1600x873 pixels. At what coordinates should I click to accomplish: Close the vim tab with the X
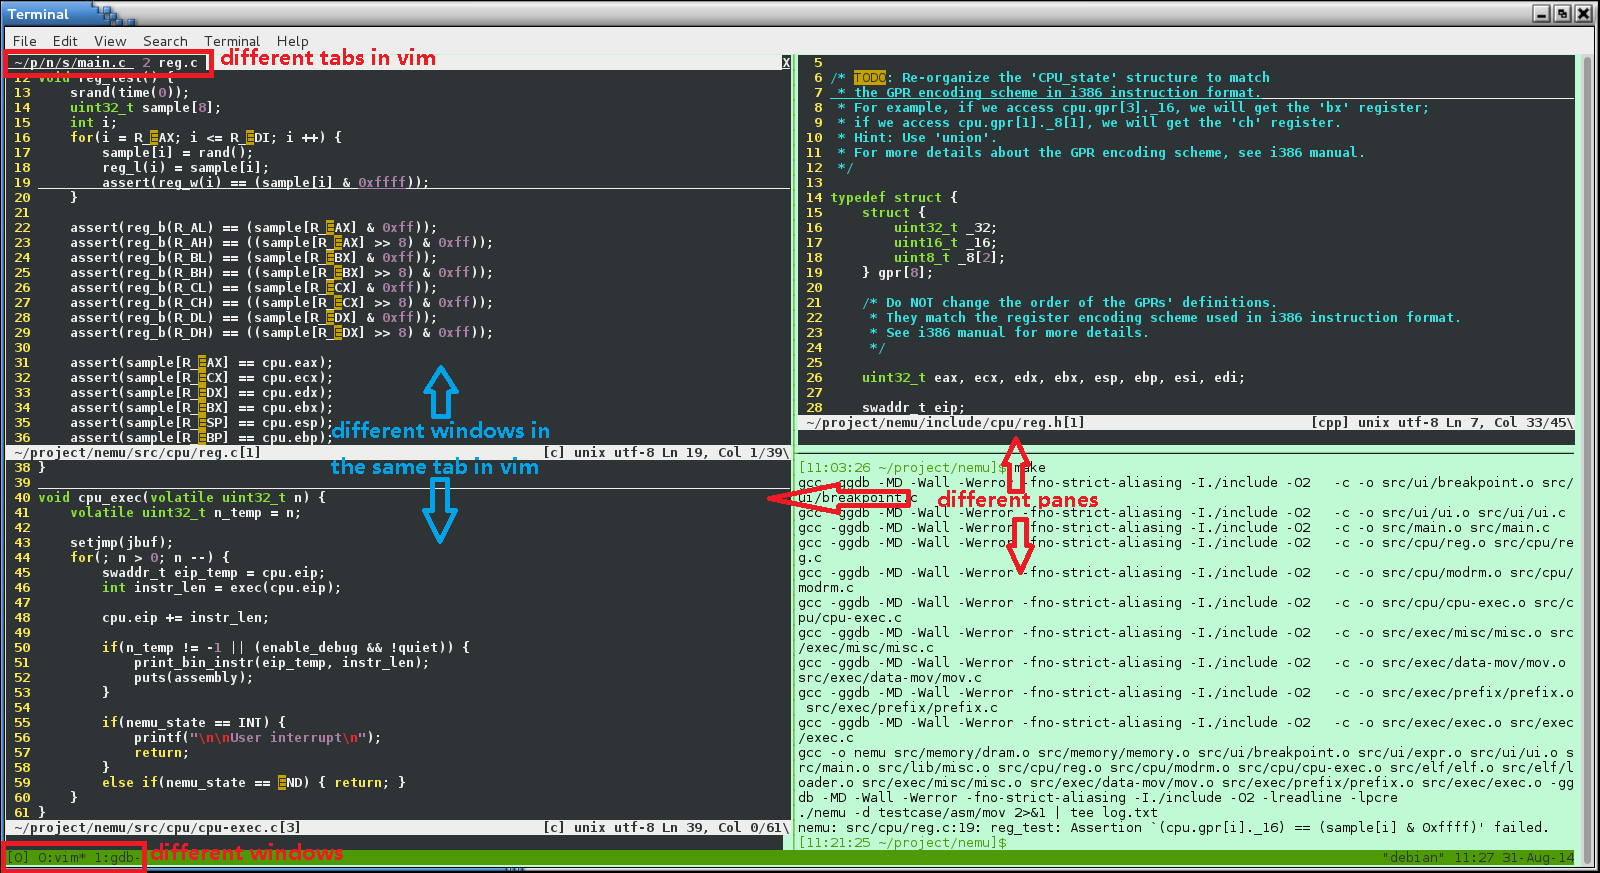click(x=786, y=63)
